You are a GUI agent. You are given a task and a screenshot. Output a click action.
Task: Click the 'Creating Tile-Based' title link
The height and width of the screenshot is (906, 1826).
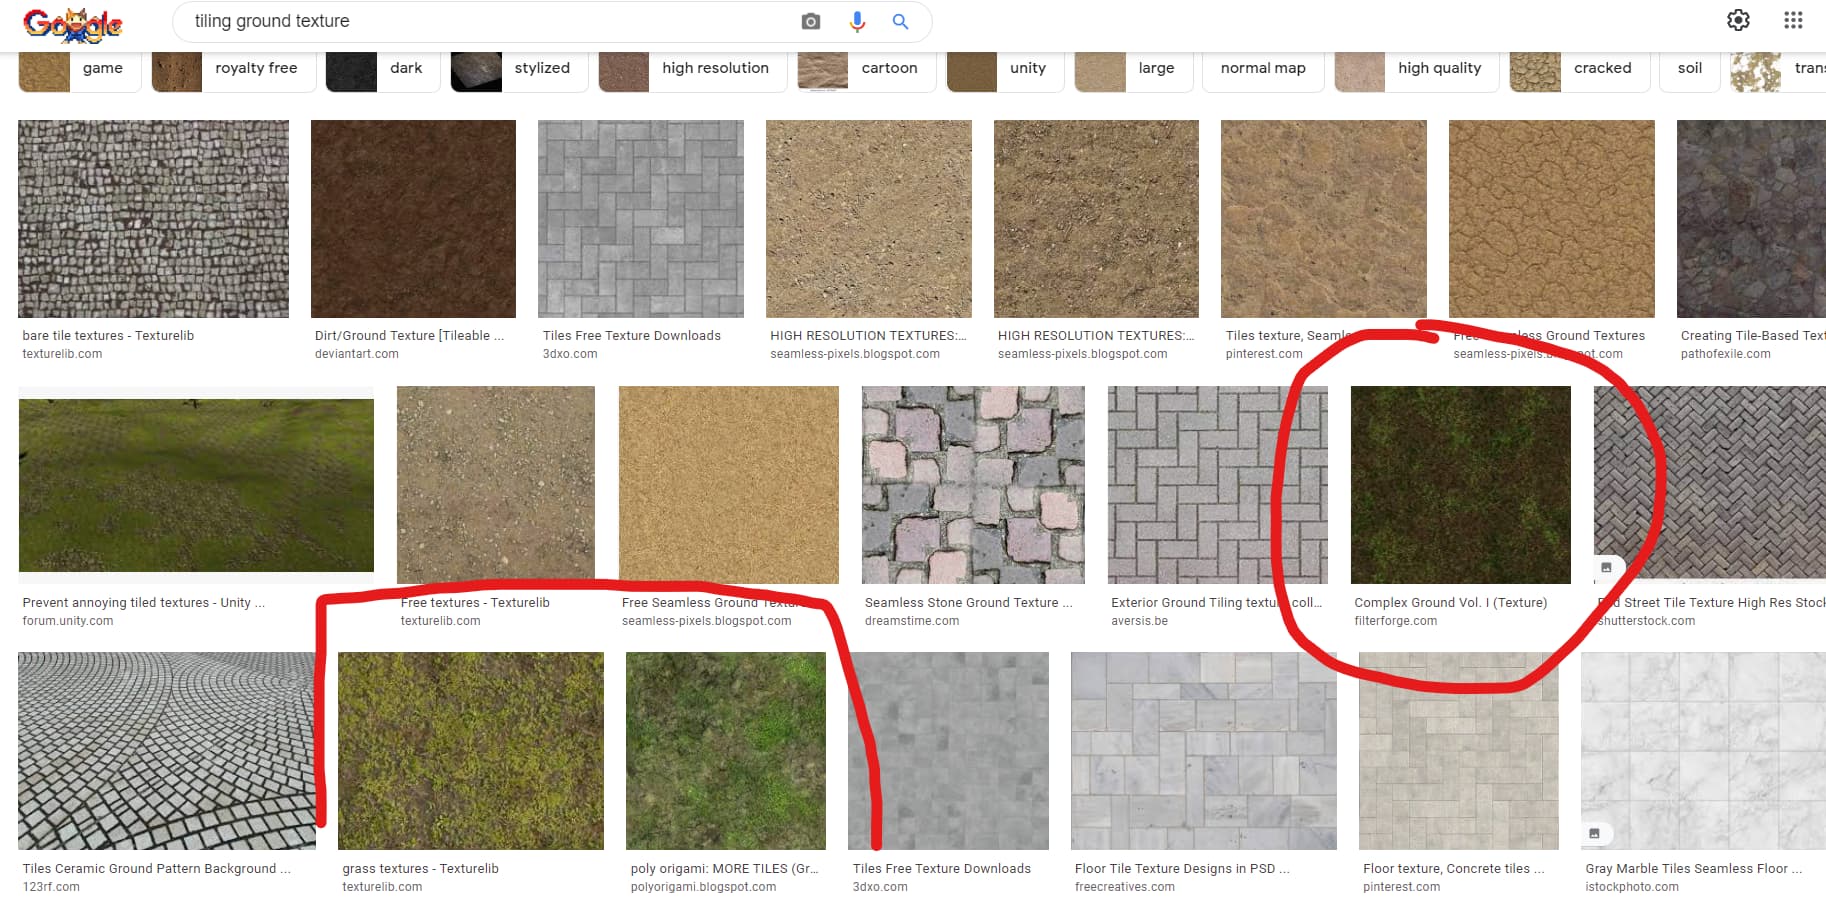(x=1753, y=336)
